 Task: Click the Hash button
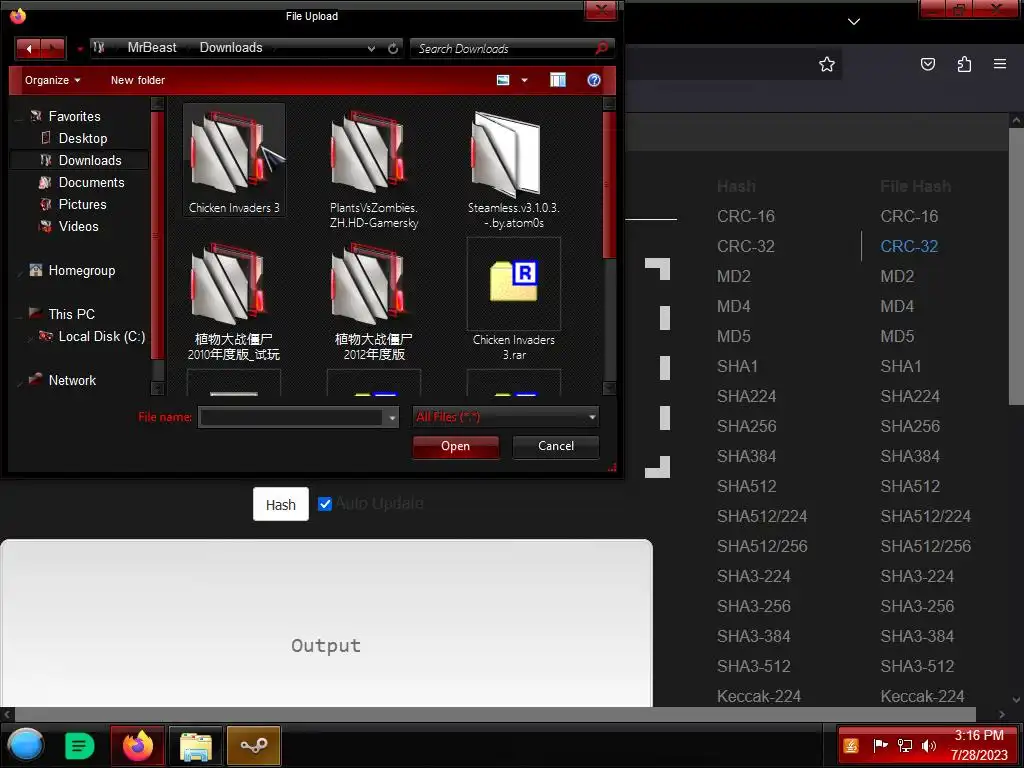pyautogui.click(x=281, y=504)
